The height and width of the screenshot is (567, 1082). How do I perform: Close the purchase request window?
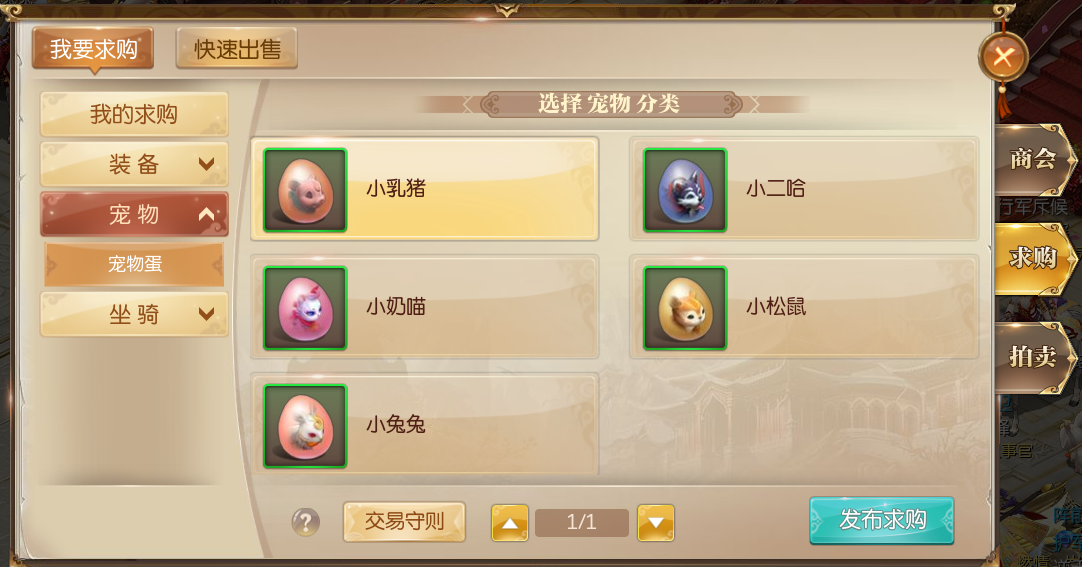coord(1003,57)
